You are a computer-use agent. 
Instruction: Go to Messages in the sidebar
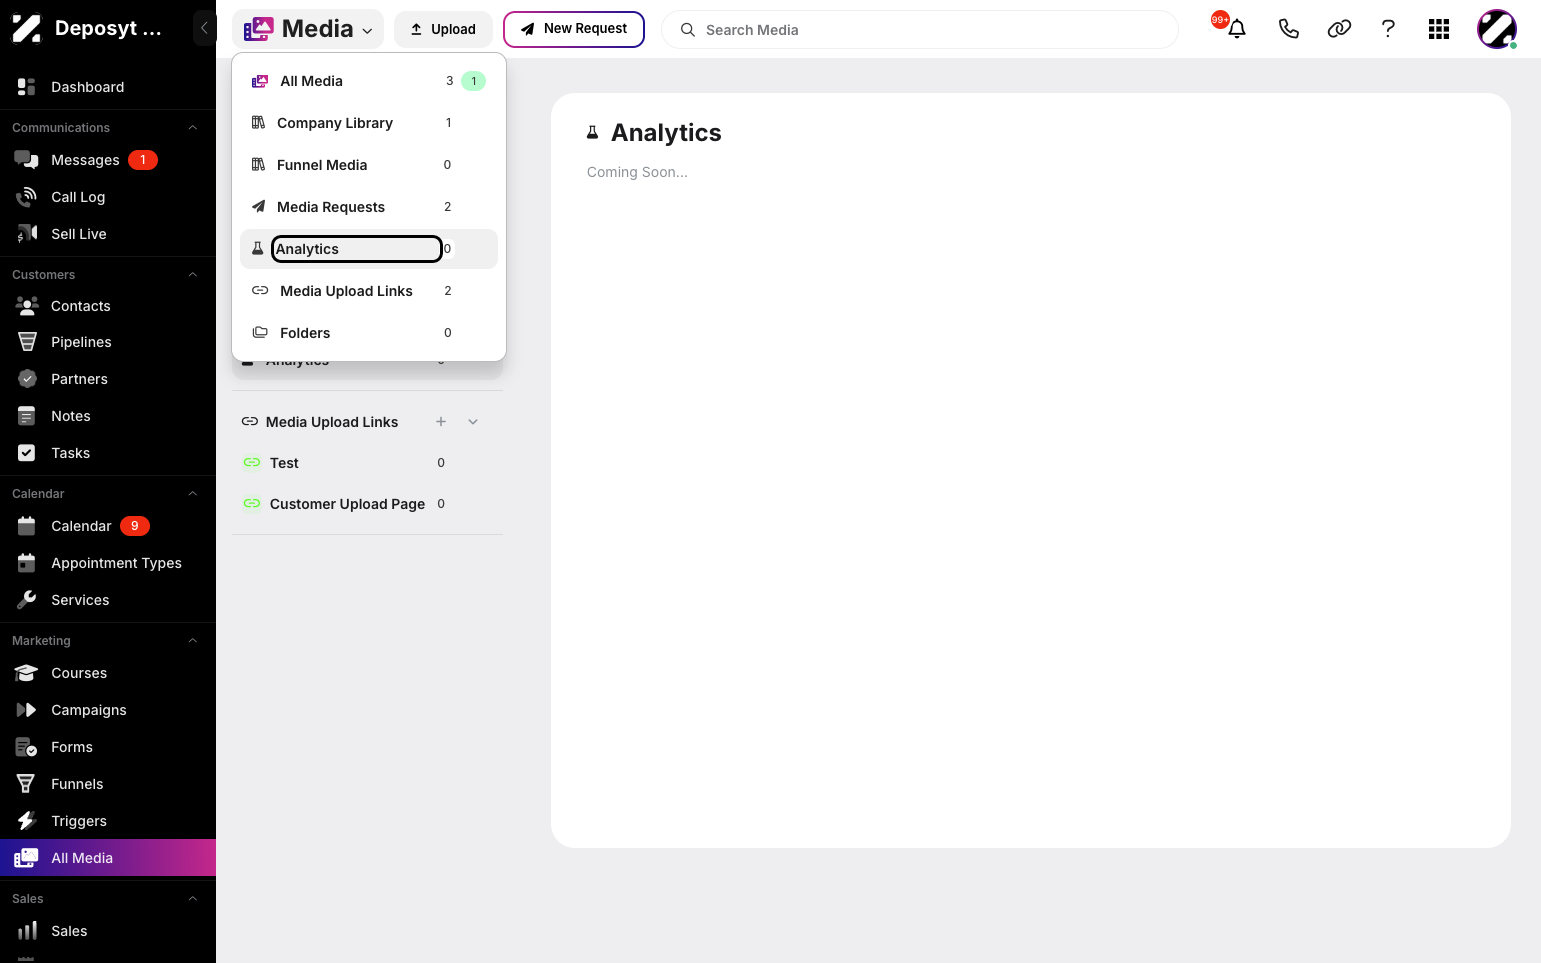[x=108, y=160]
